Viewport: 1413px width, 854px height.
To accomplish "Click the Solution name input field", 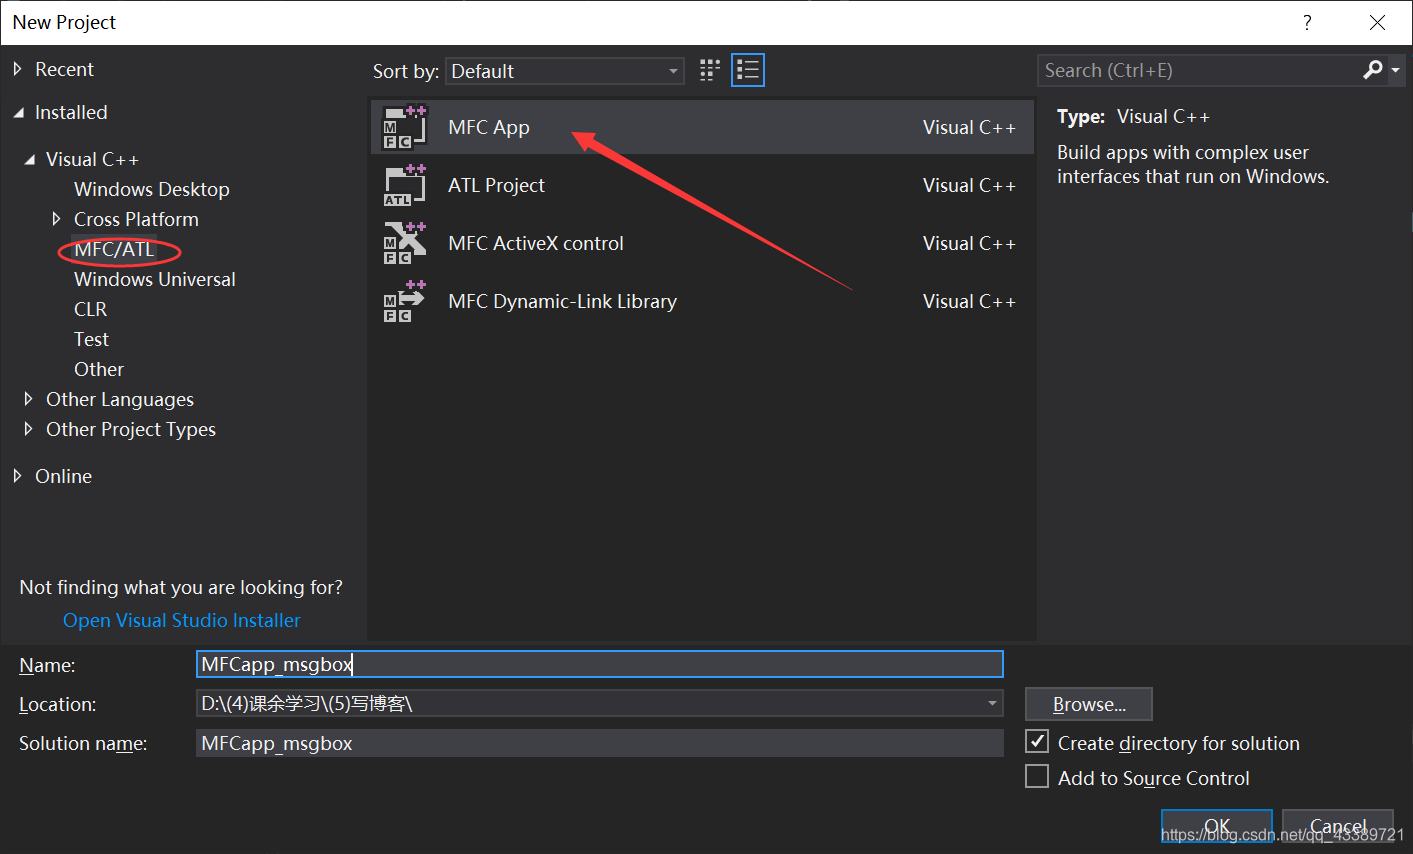I will (600, 743).
